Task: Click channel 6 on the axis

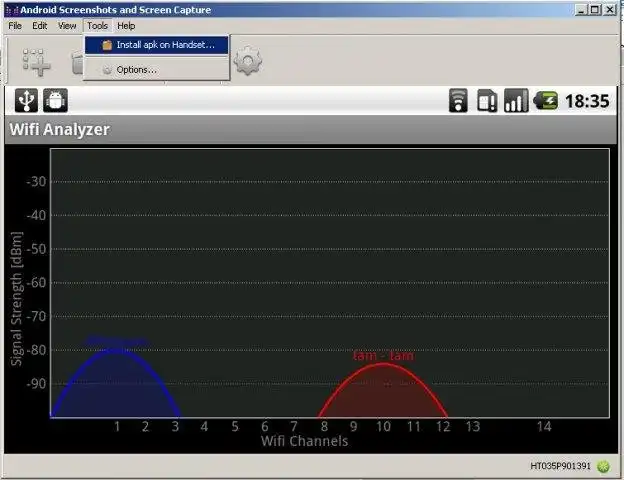Action: tap(265, 427)
